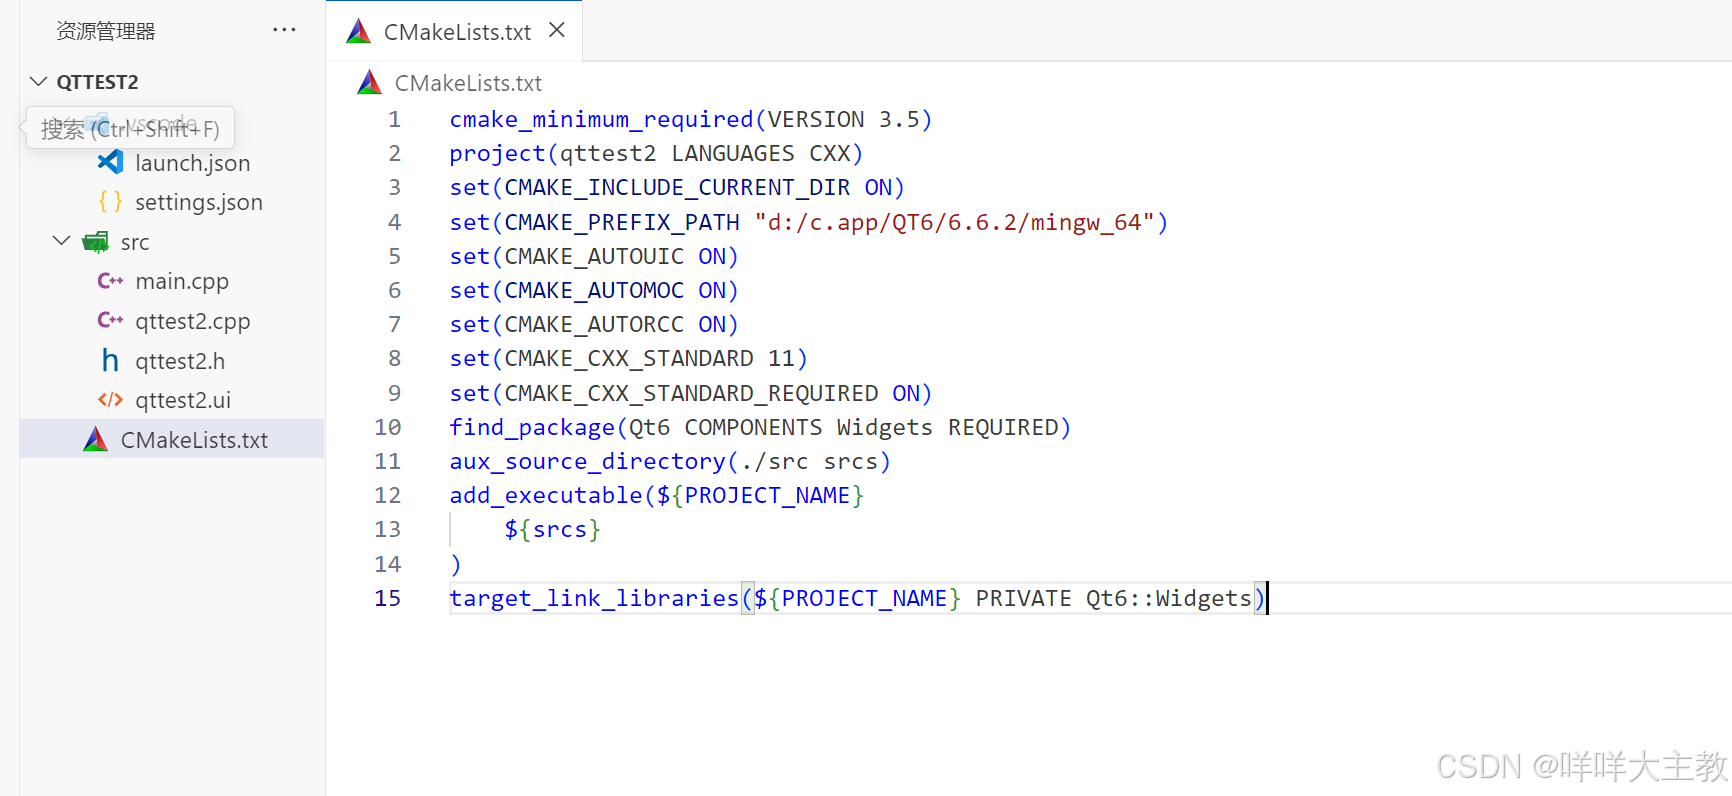Open the qttest2.ui form file
The image size is (1732, 796).
coord(183,400)
